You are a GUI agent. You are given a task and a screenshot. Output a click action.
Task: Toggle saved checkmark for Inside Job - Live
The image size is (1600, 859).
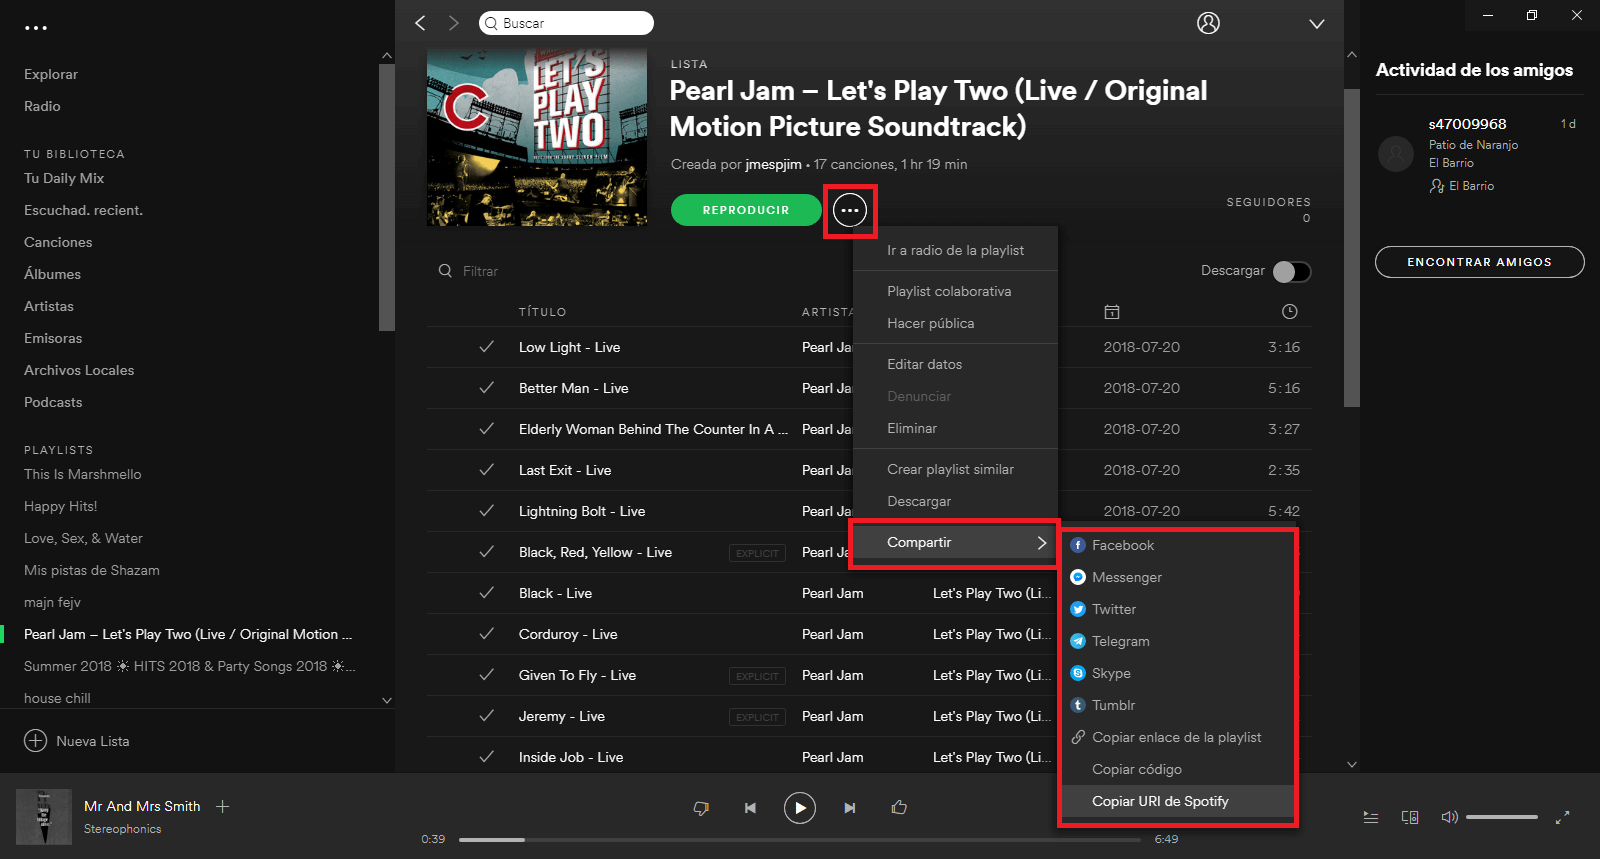click(x=487, y=757)
